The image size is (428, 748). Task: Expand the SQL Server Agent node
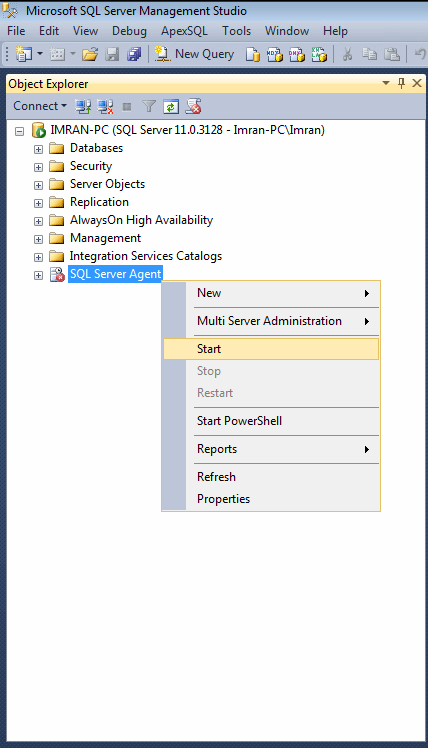coord(38,275)
